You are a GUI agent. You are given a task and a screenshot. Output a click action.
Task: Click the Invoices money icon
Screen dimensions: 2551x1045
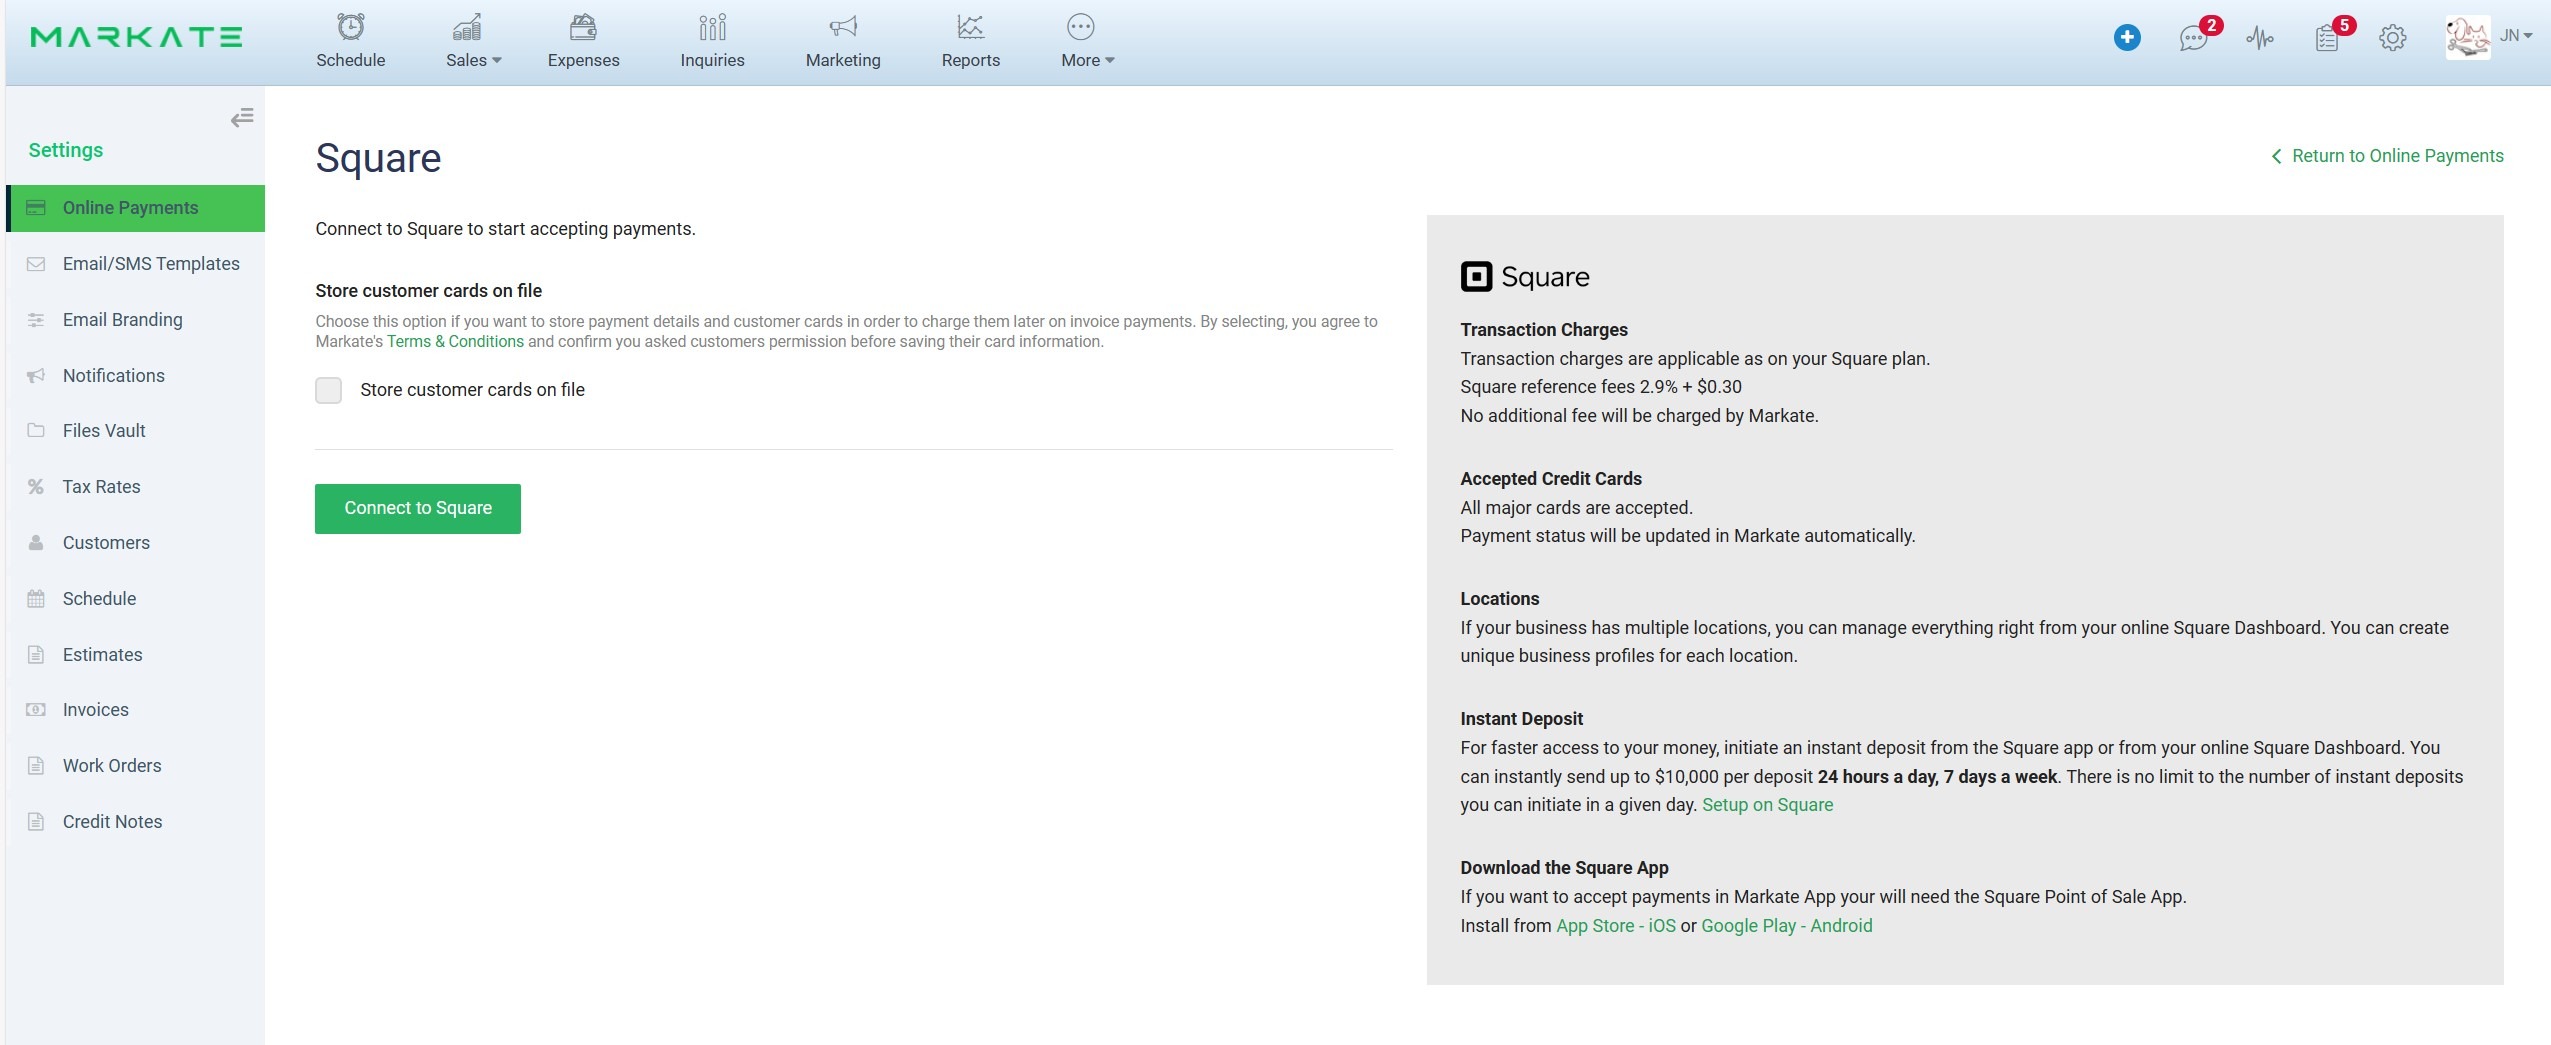pos(36,710)
